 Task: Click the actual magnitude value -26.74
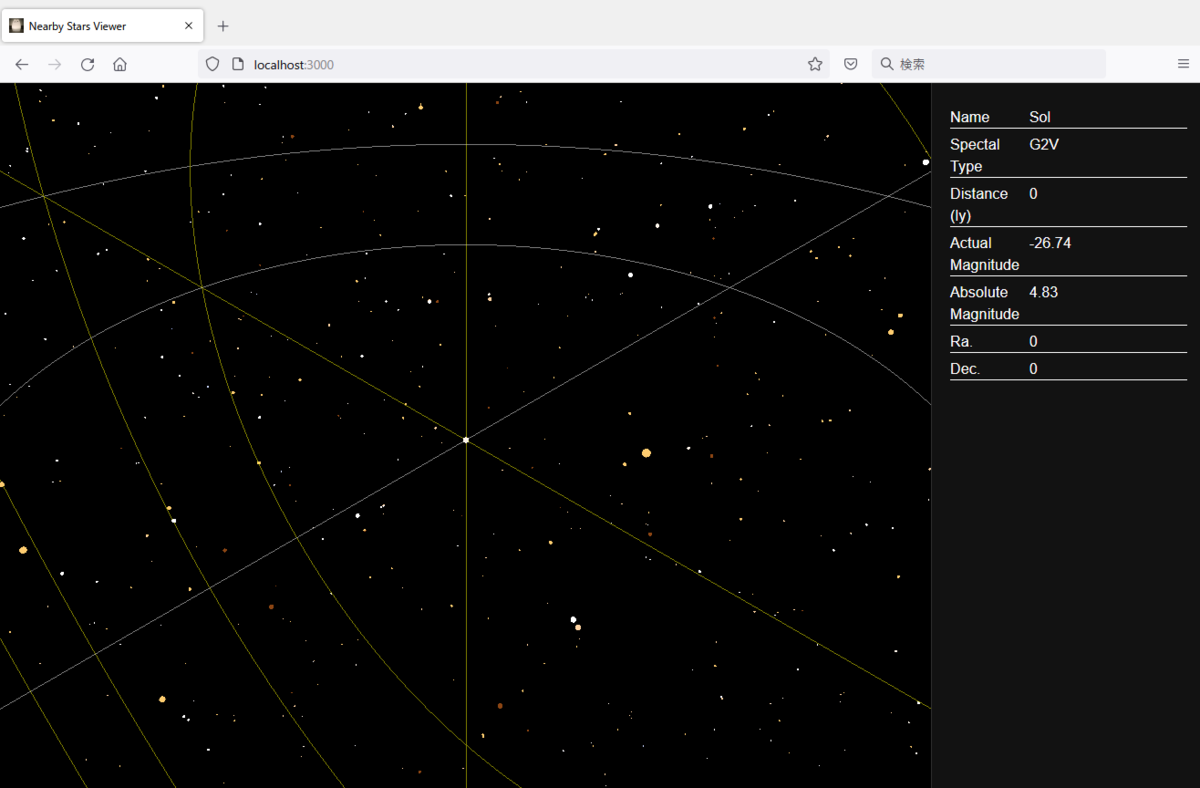(x=1050, y=243)
